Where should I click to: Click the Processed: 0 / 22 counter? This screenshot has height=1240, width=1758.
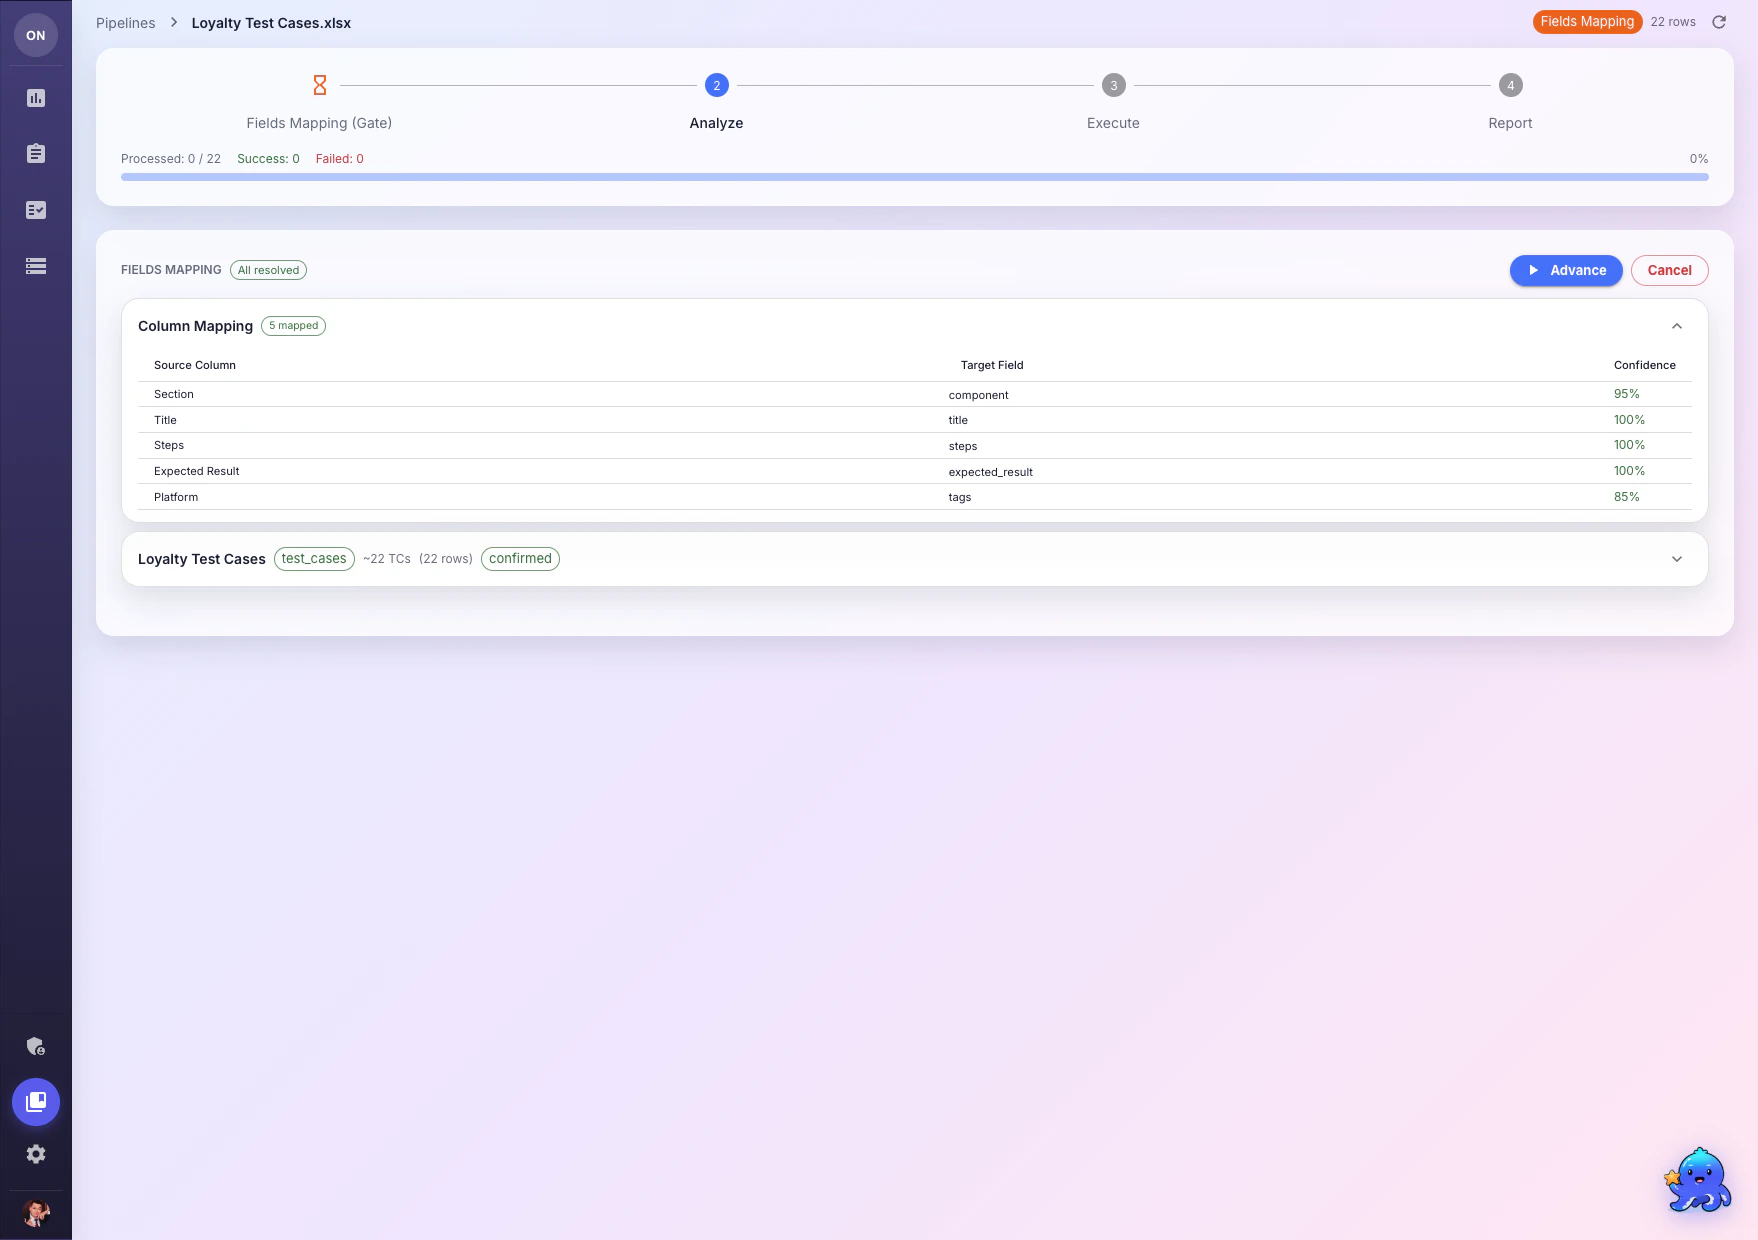pyautogui.click(x=171, y=159)
